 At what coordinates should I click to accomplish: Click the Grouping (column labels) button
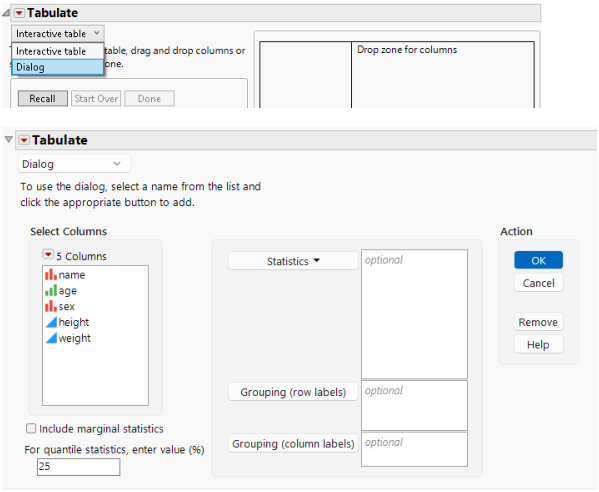pos(293,443)
